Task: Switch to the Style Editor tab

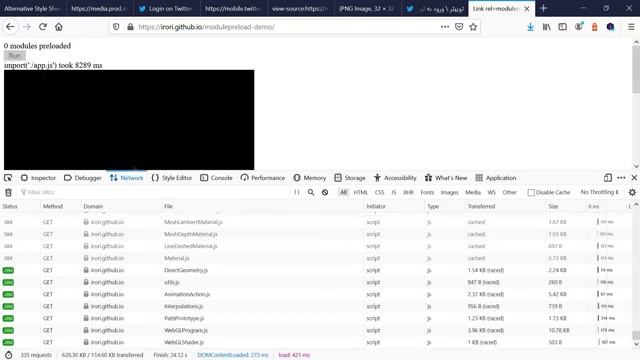Action: click(x=171, y=178)
